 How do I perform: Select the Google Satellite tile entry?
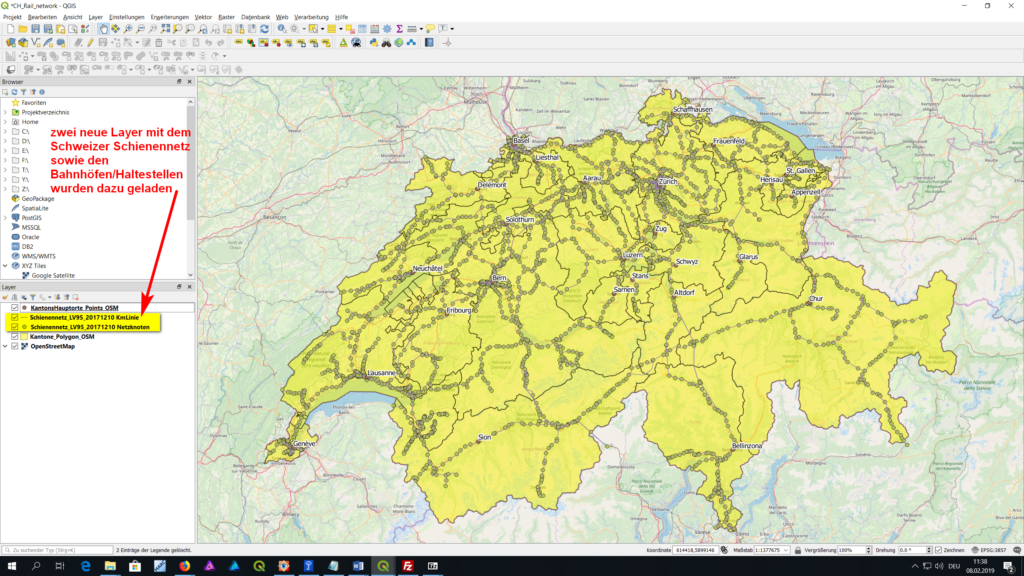[x=52, y=275]
